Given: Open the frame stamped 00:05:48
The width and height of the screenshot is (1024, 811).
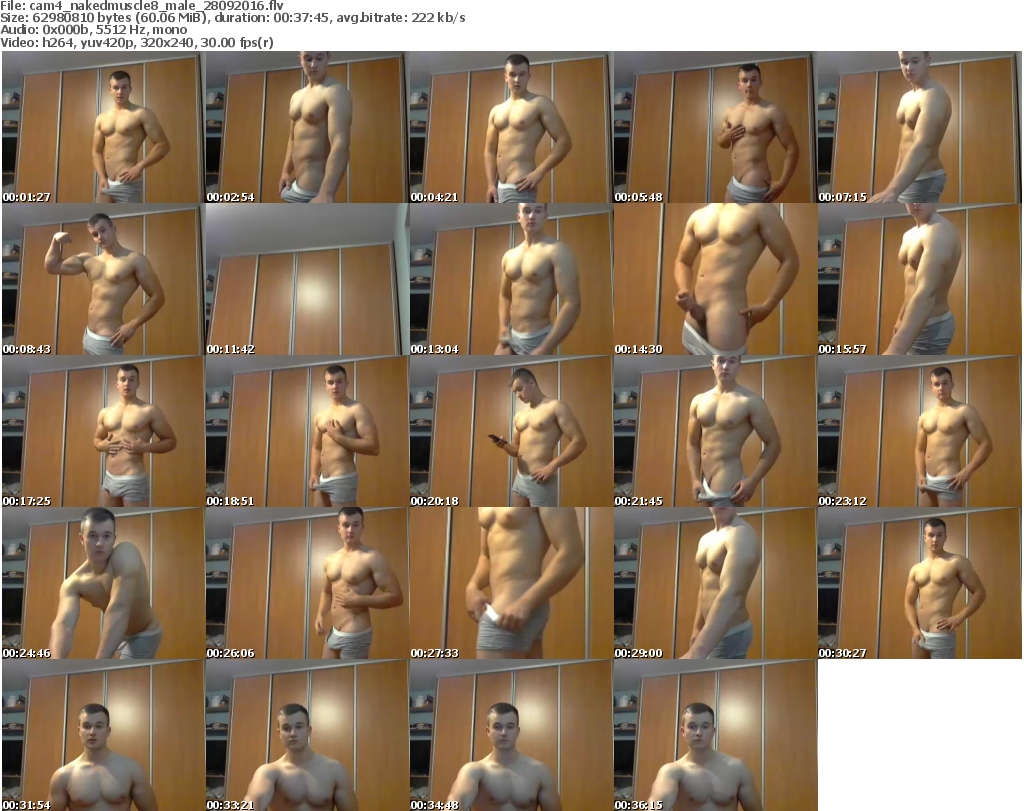Looking at the screenshot, I should click(x=715, y=127).
